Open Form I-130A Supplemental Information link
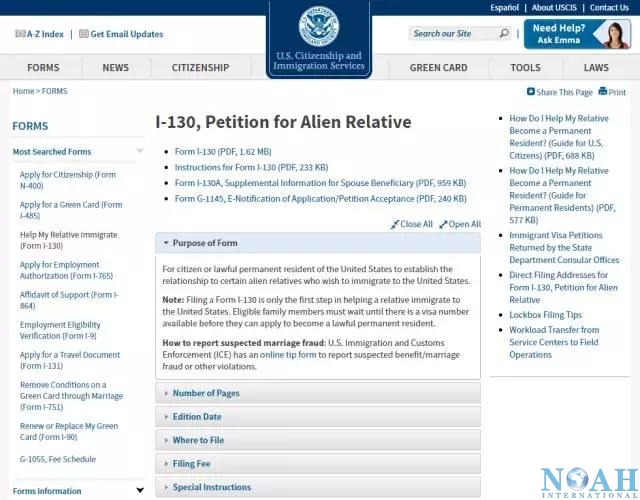The width and height of the screenshot is (640, 500). point(320,183)
